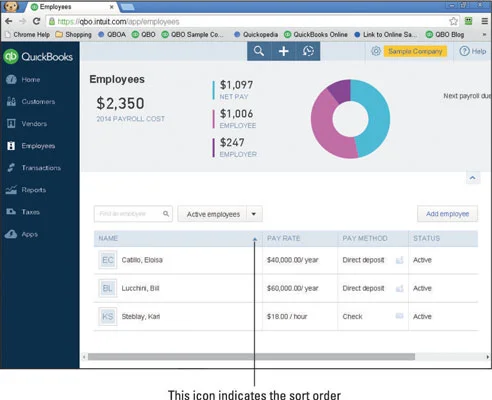This screenshot has width=492, height=400.
Task: Click the $18.00 / hour cell
Action: click(x=287, y=316)
